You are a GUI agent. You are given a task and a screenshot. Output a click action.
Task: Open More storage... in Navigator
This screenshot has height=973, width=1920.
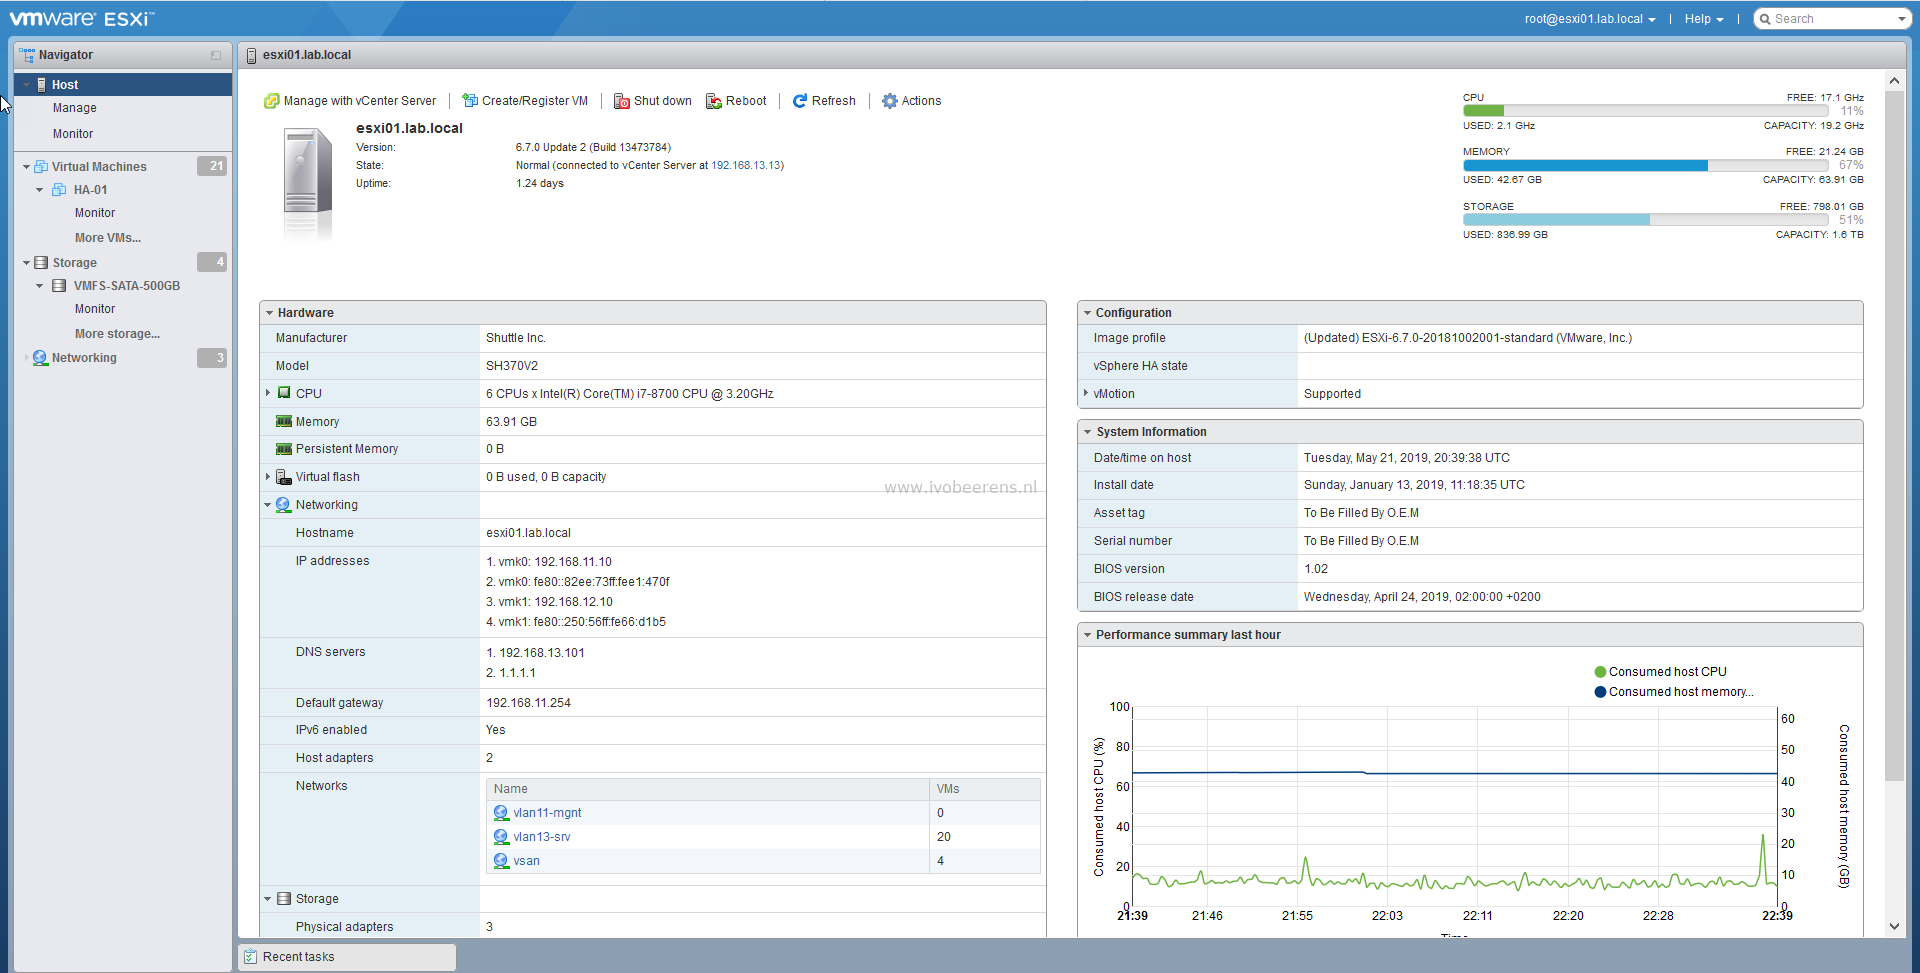point(117,334)
